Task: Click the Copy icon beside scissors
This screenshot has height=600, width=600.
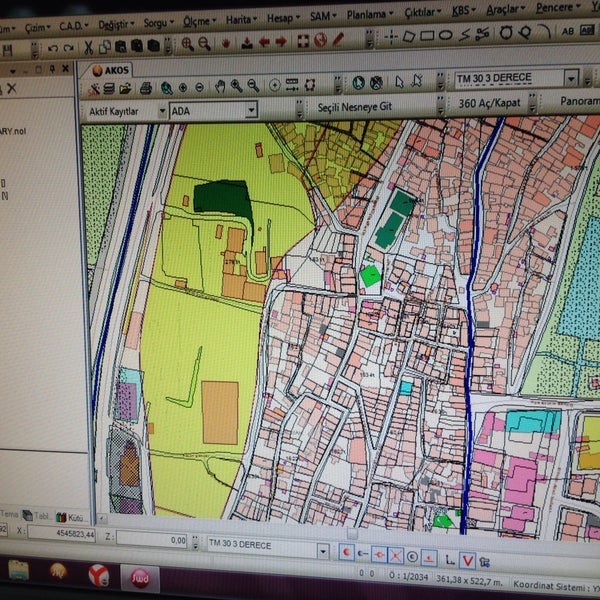Action: click(x=105, y=47)
